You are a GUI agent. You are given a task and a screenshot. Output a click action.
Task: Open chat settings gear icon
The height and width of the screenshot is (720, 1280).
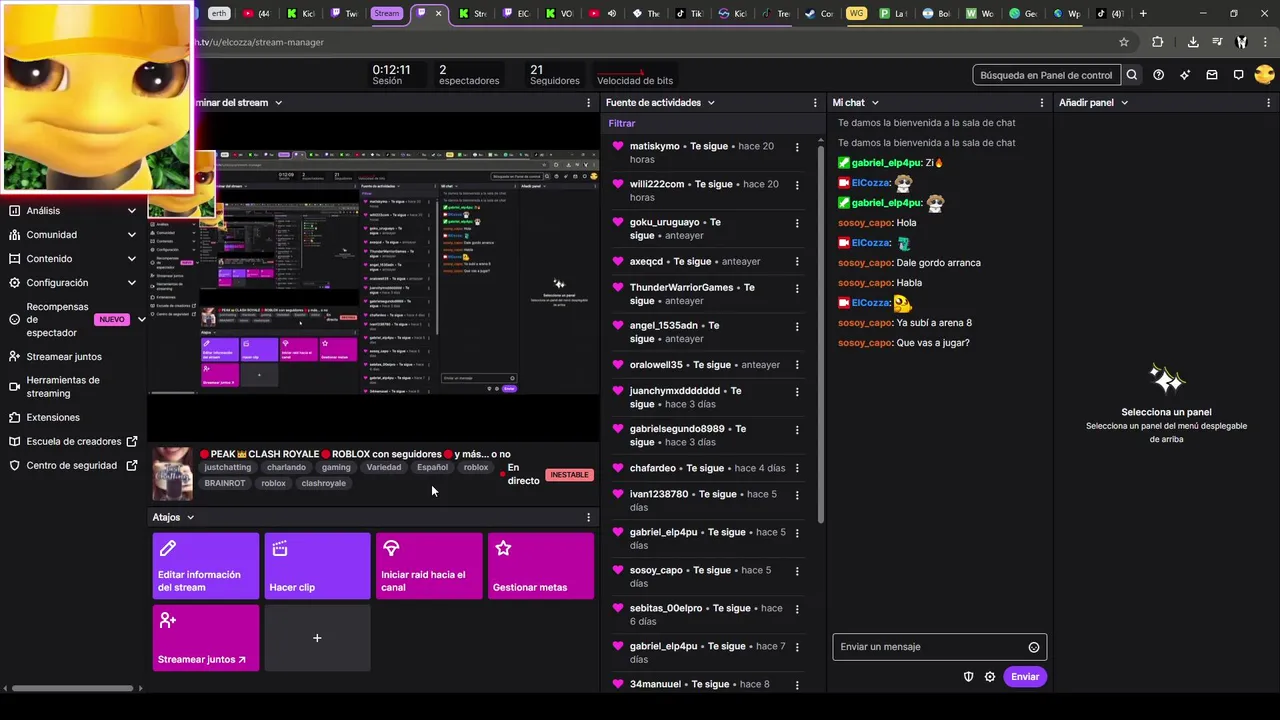990,677
